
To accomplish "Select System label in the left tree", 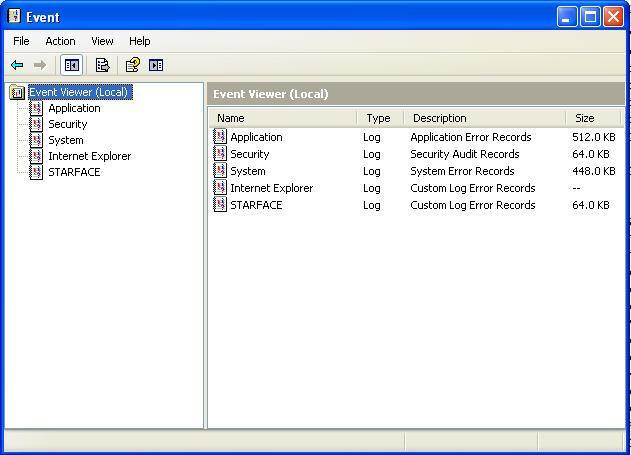I will (x=66, y=140).
